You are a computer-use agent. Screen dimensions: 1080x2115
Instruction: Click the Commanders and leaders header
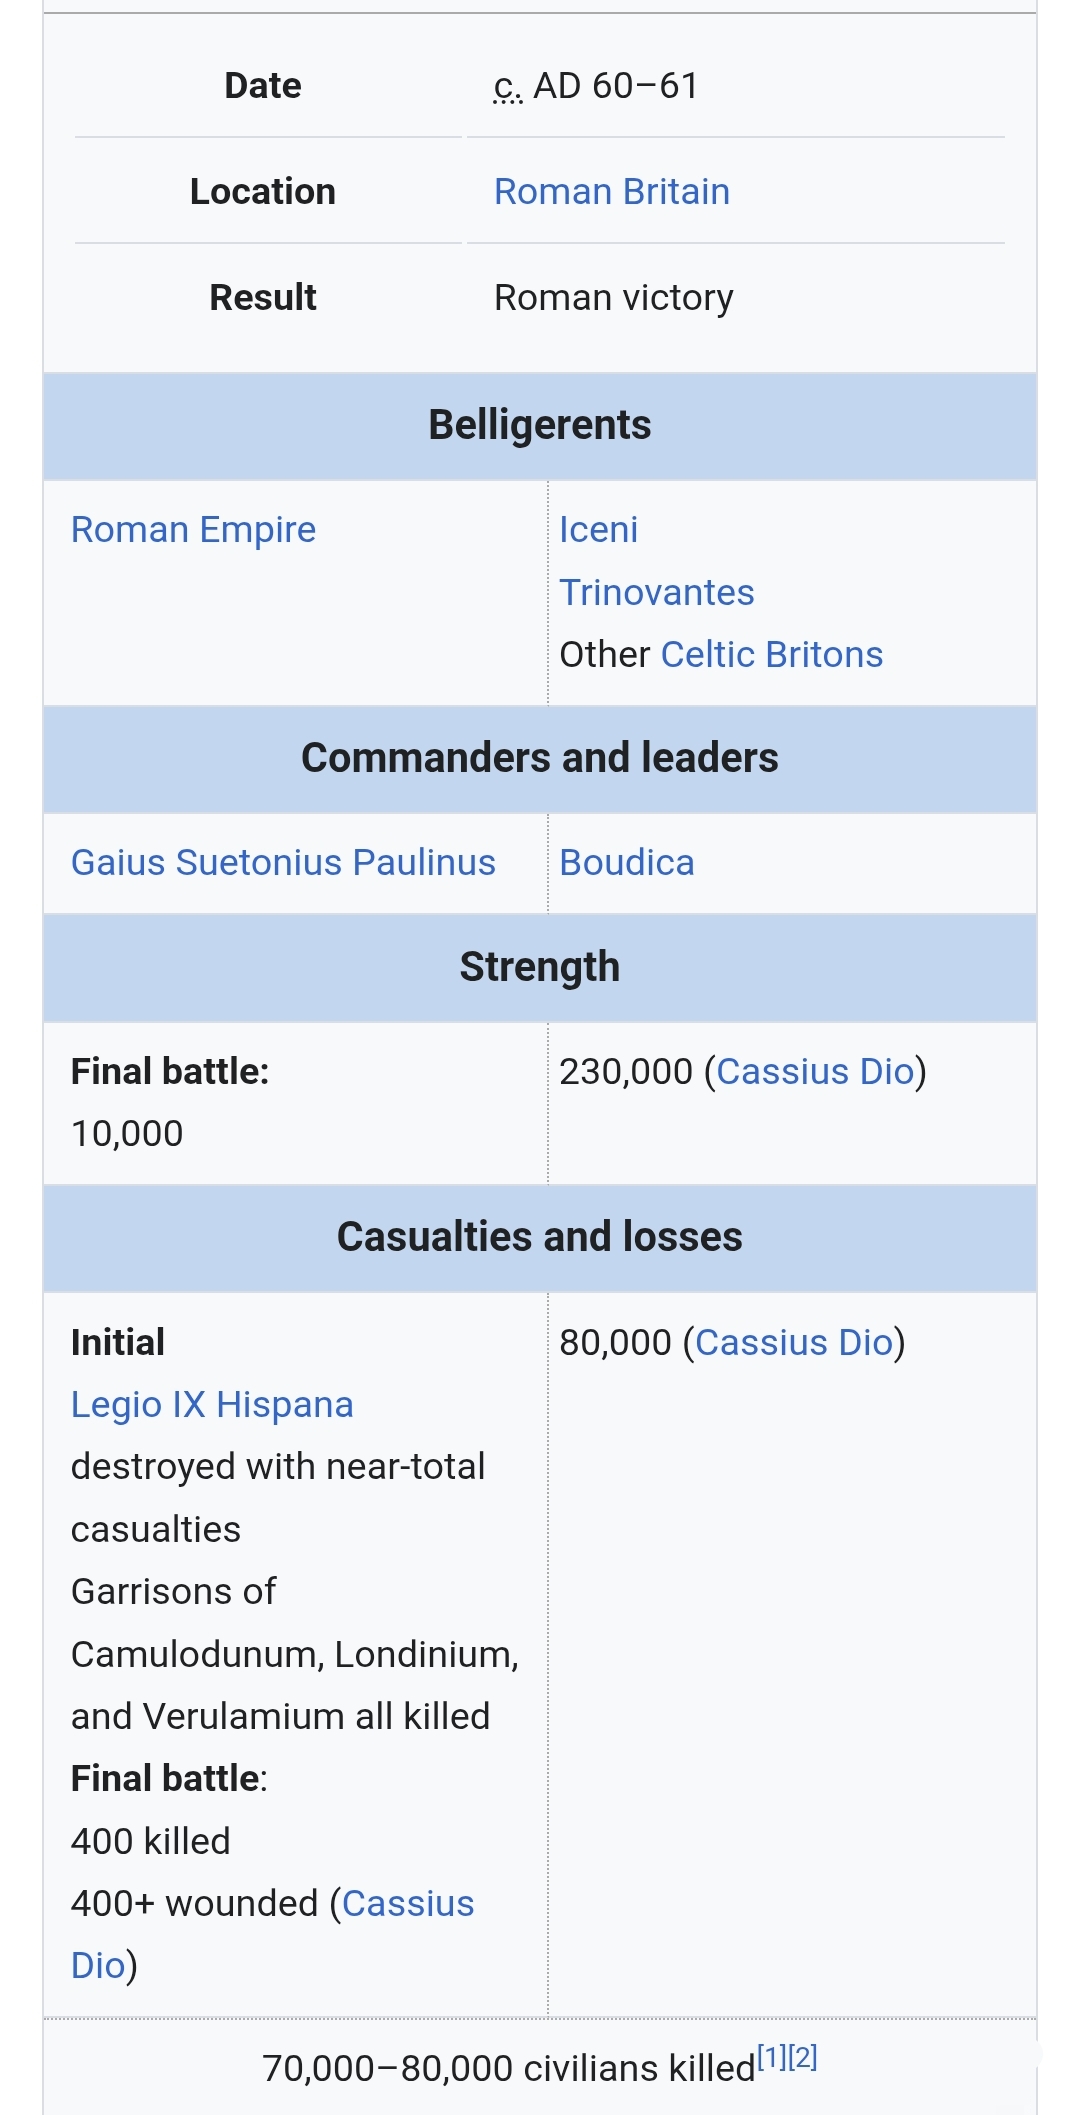(539, 758)
